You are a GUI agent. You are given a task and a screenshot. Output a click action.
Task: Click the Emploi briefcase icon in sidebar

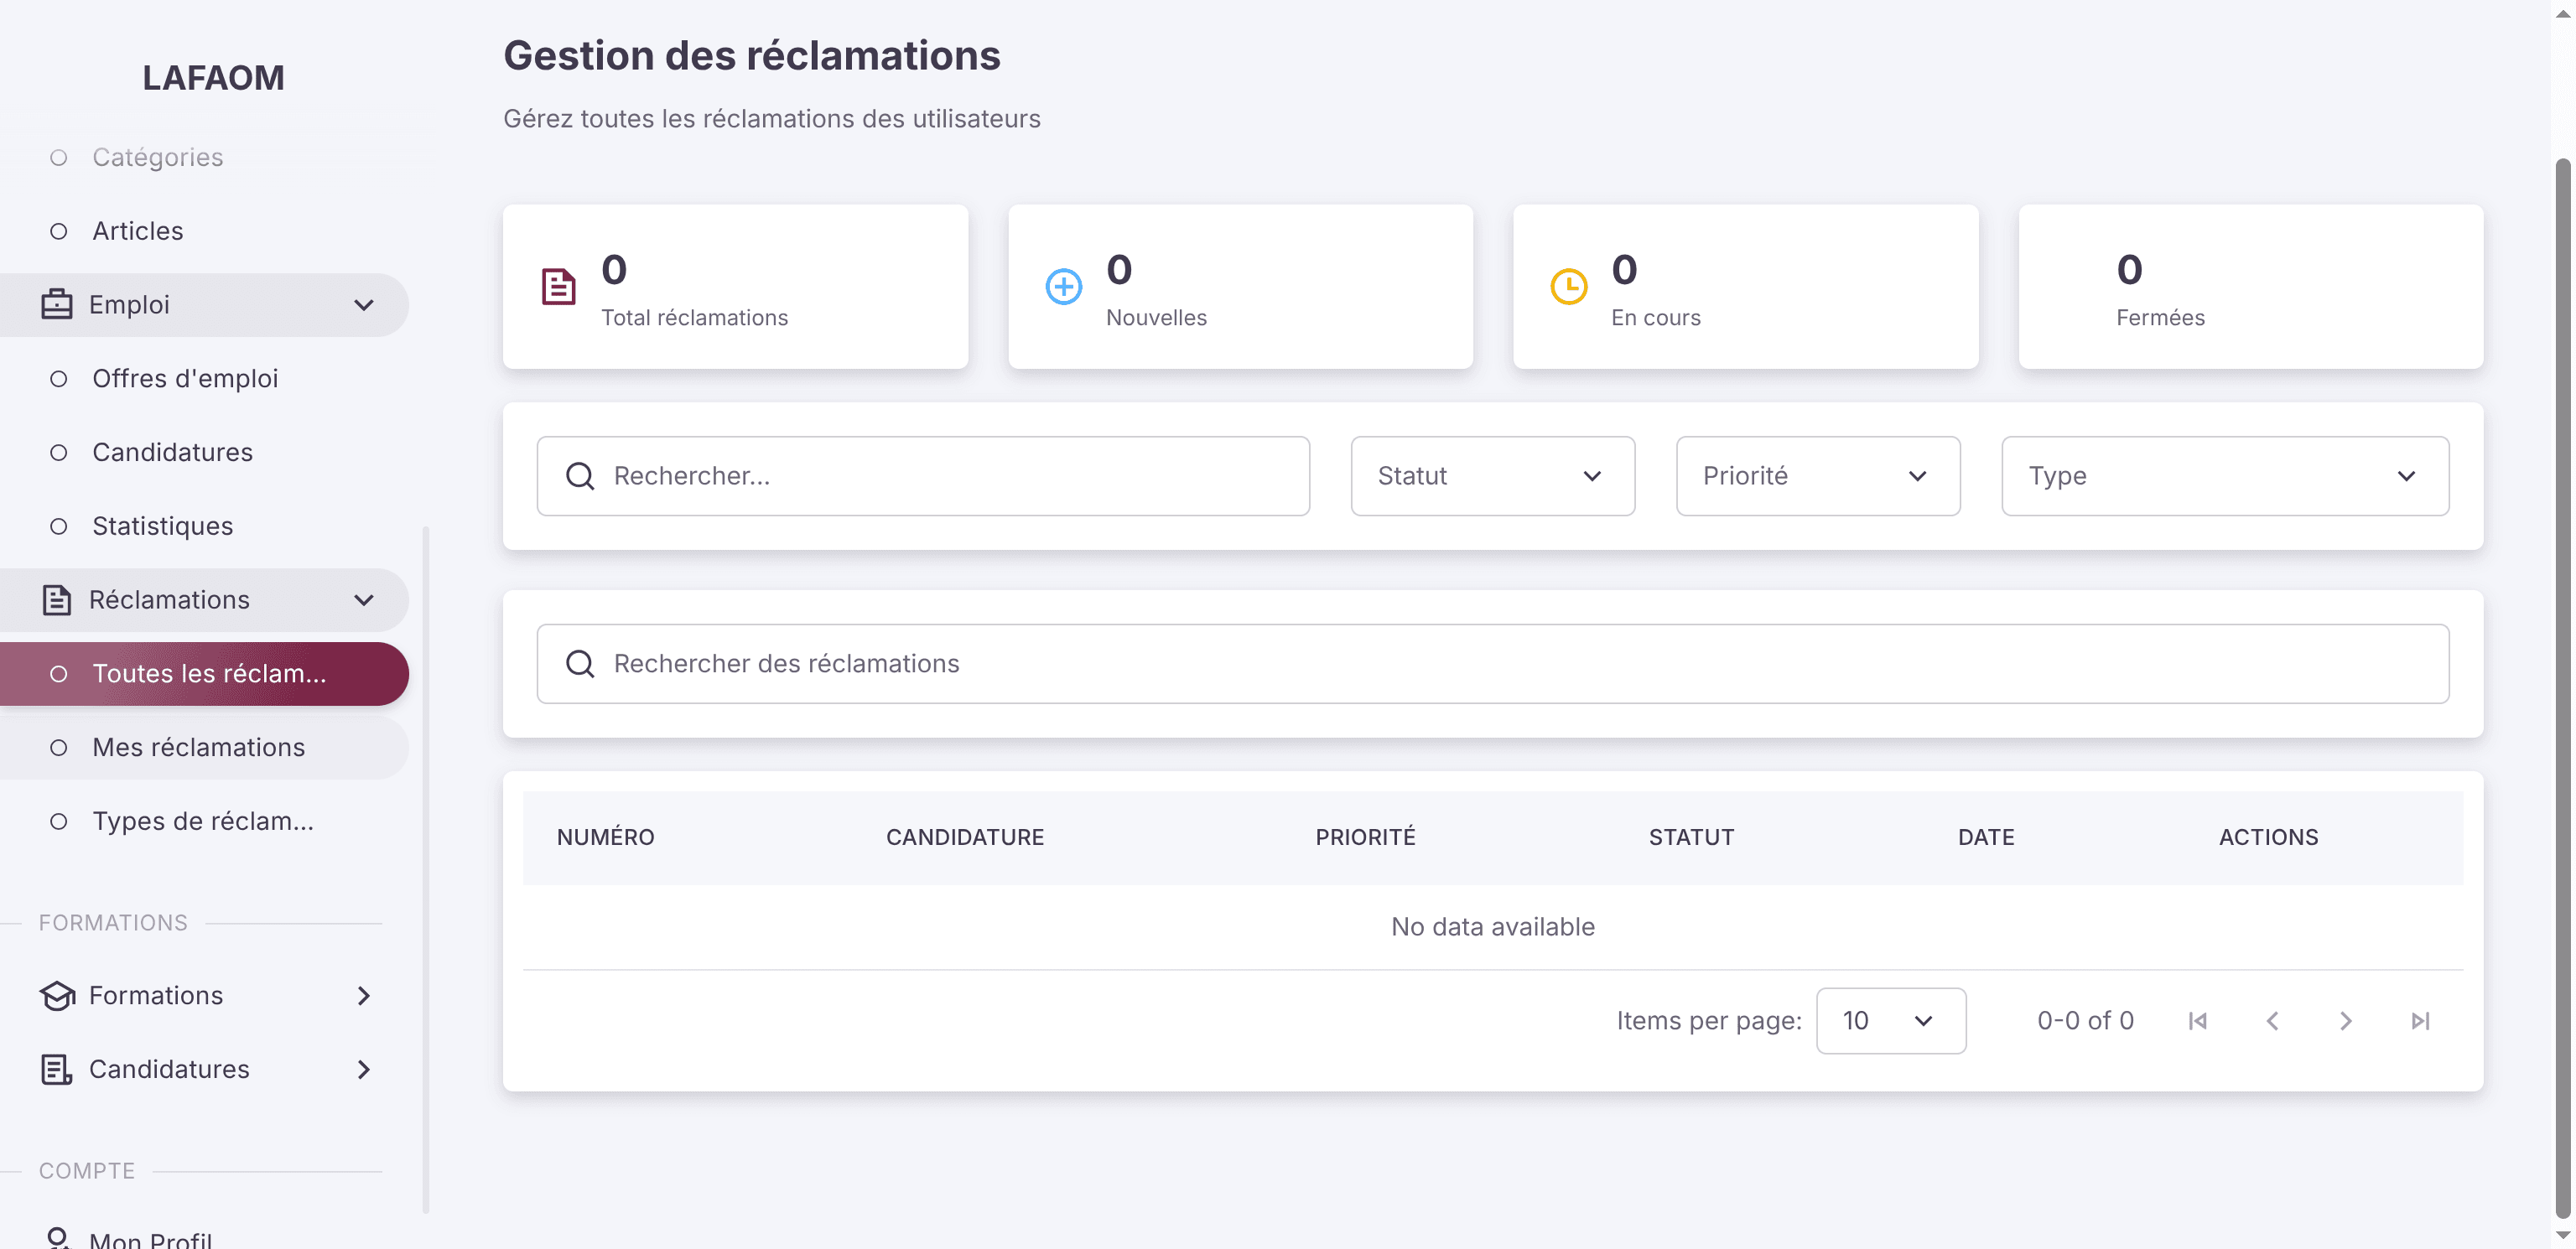(x=56, y=305)
